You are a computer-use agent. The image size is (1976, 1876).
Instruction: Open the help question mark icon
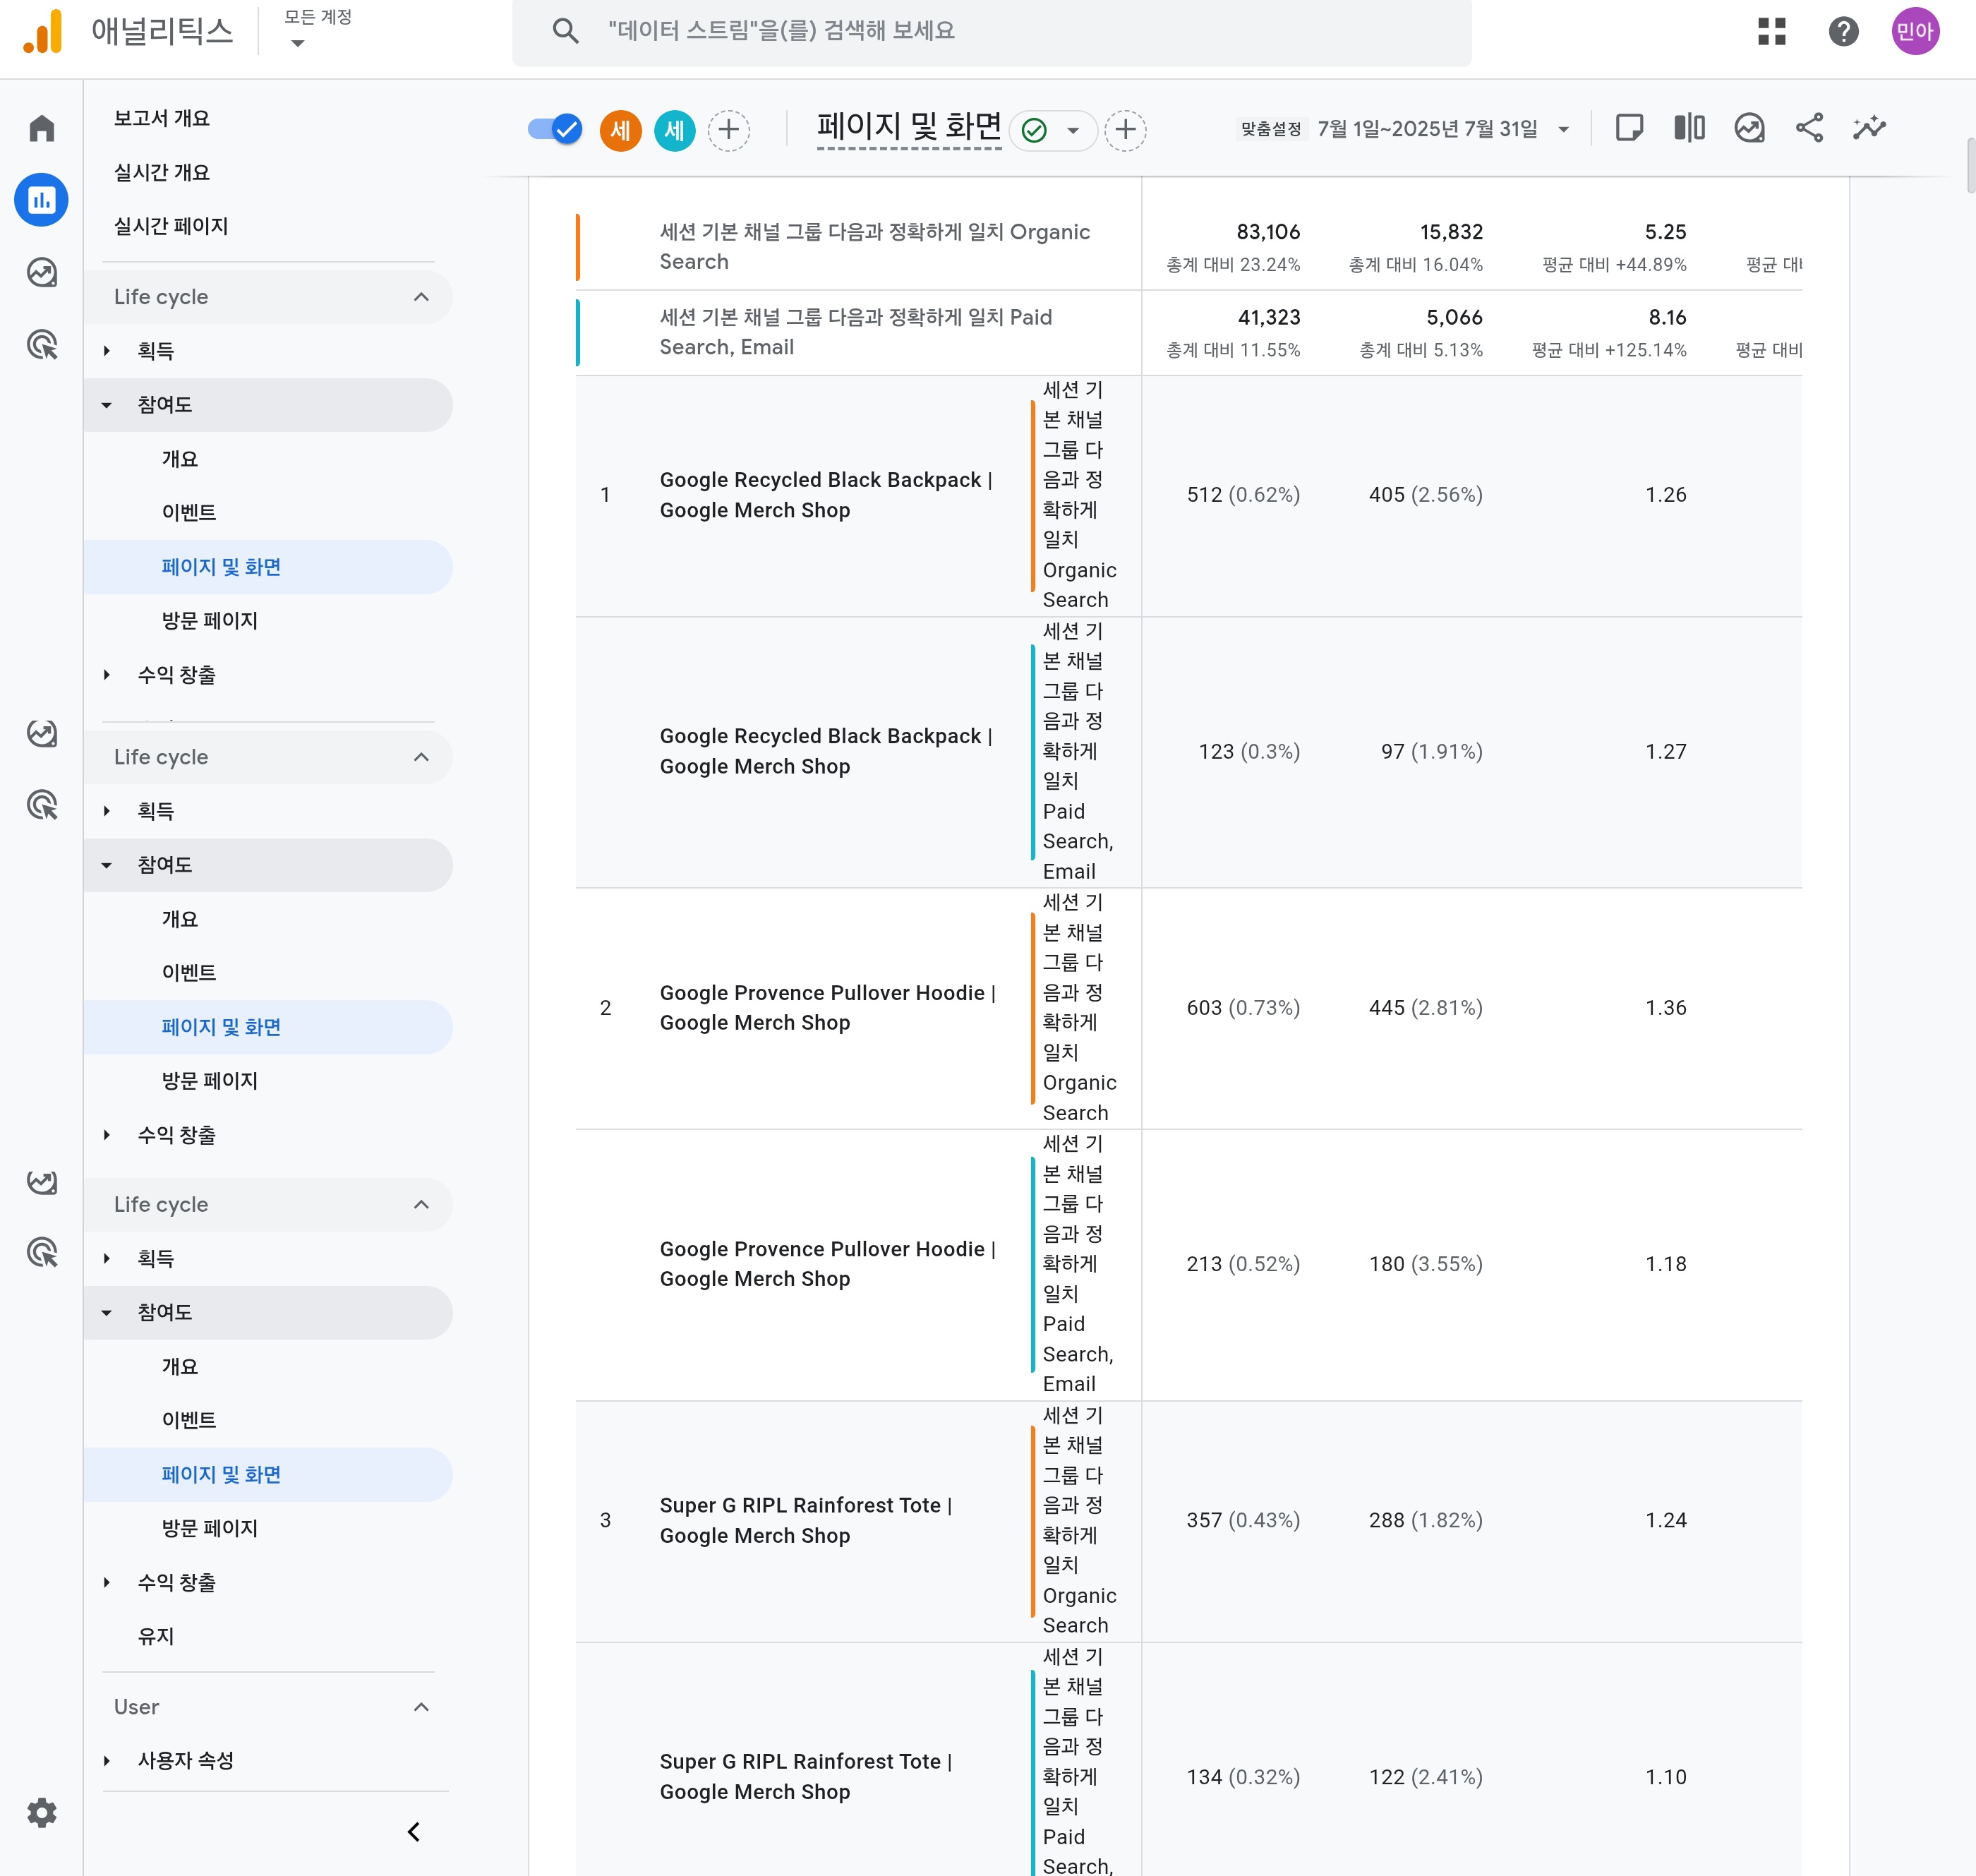(x=1843, y=31)
